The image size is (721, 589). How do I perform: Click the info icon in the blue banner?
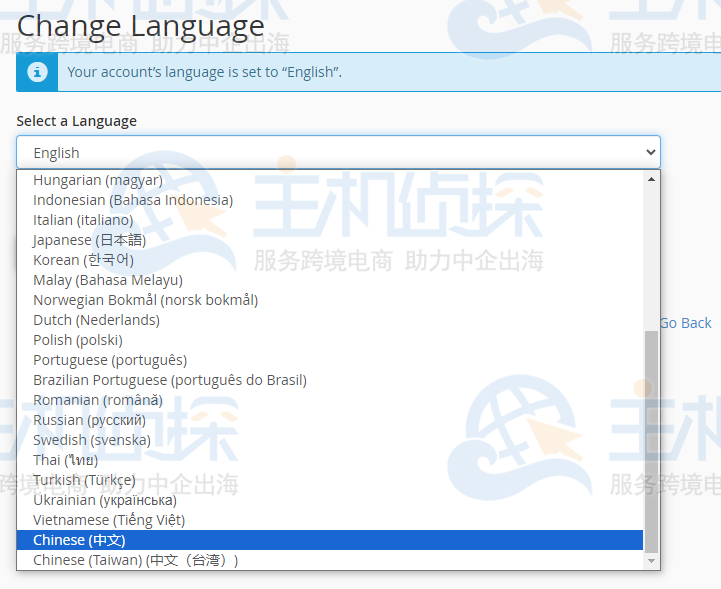[37, 72]
